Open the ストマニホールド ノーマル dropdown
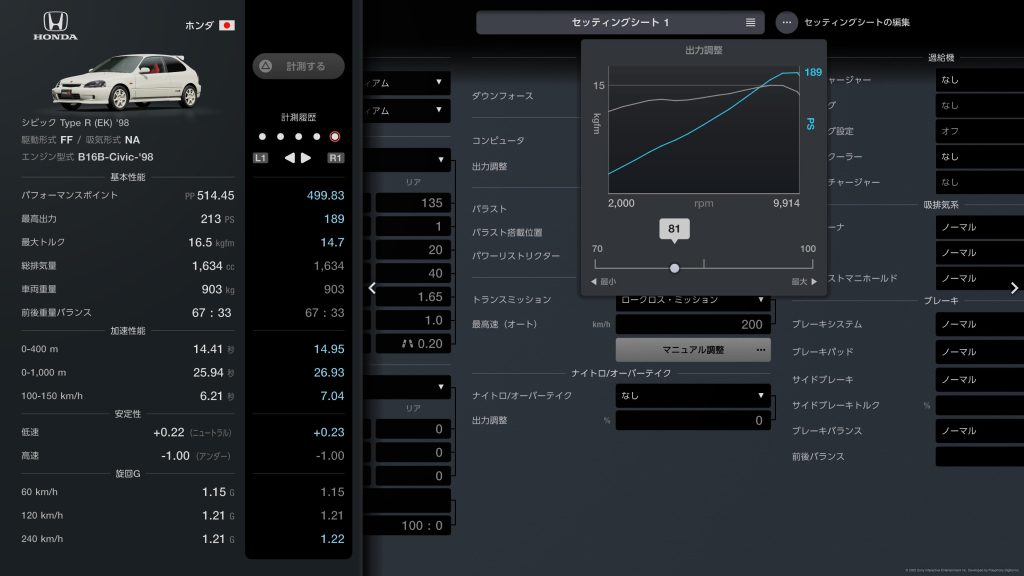 tap(980, 278)
